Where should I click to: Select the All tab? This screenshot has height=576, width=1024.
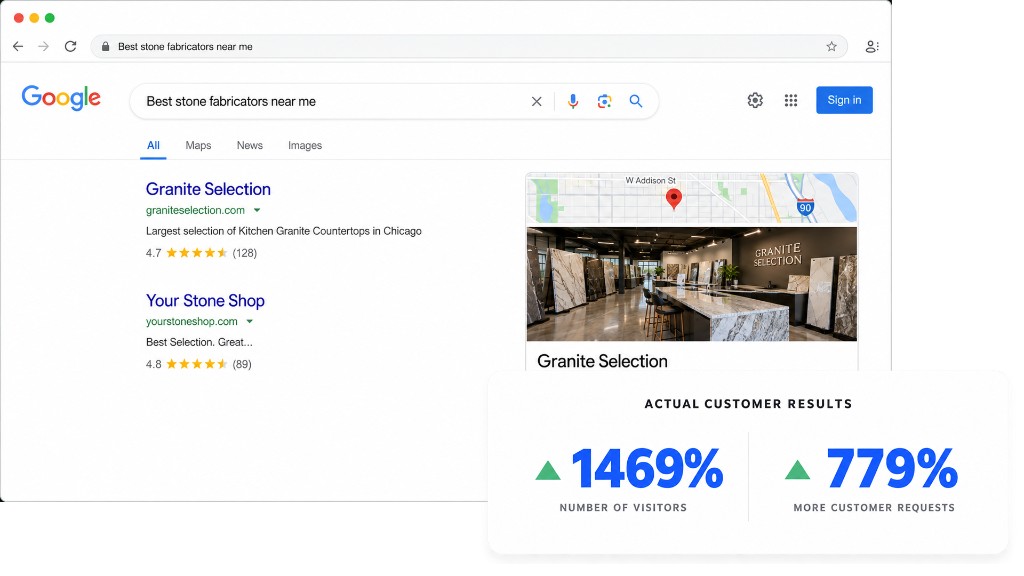(x=153, y=146)
